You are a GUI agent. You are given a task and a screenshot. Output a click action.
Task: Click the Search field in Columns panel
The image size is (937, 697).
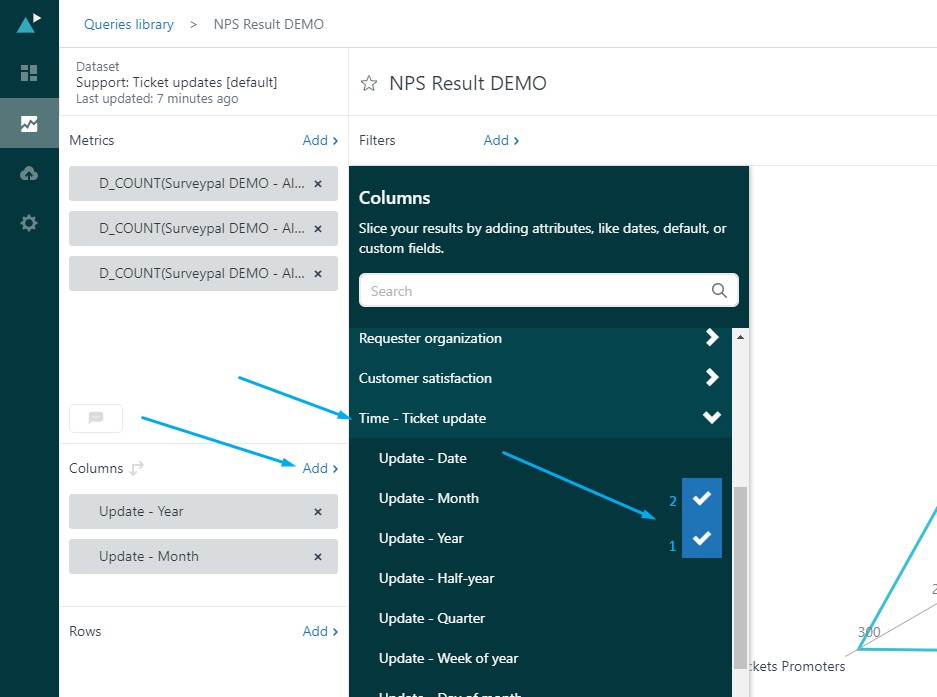coord(549,291)
